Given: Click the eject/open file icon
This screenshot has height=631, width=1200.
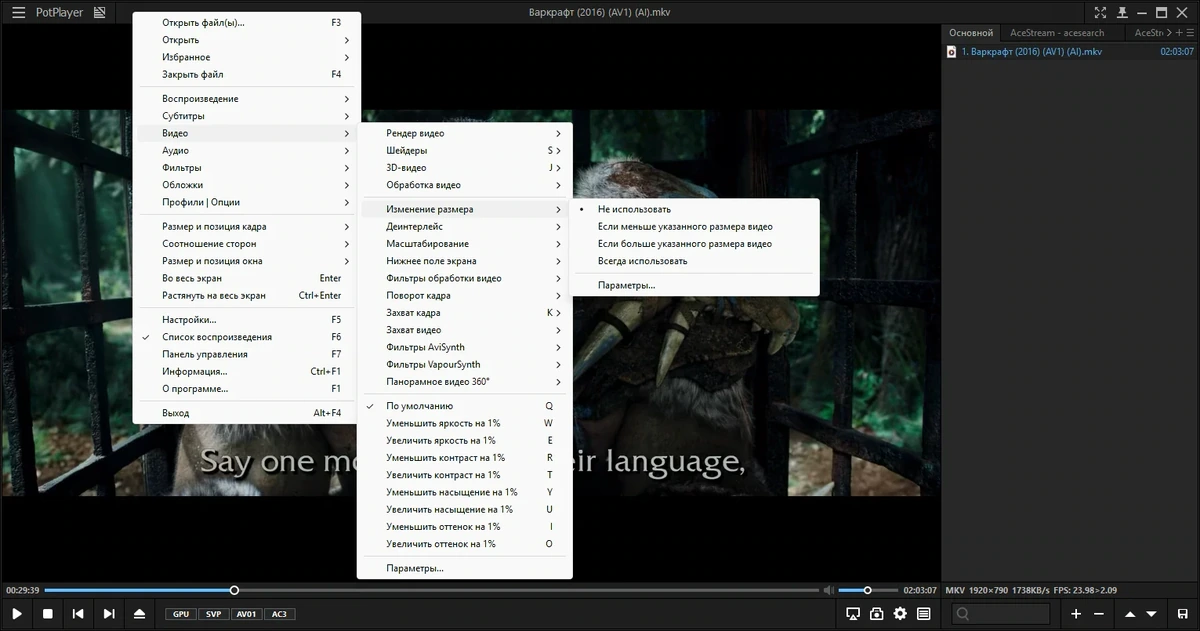Looking at the screenshot, I should (x=140, y=614).
